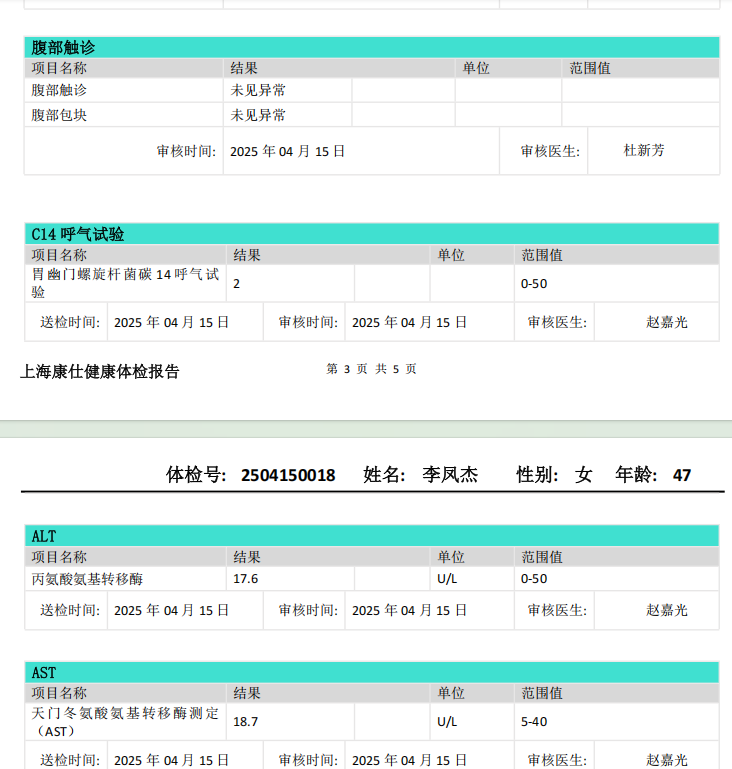Click the C14 test result value 2
Screen dimensions: 732x769
pyautogui.click(x=237, y=284)
